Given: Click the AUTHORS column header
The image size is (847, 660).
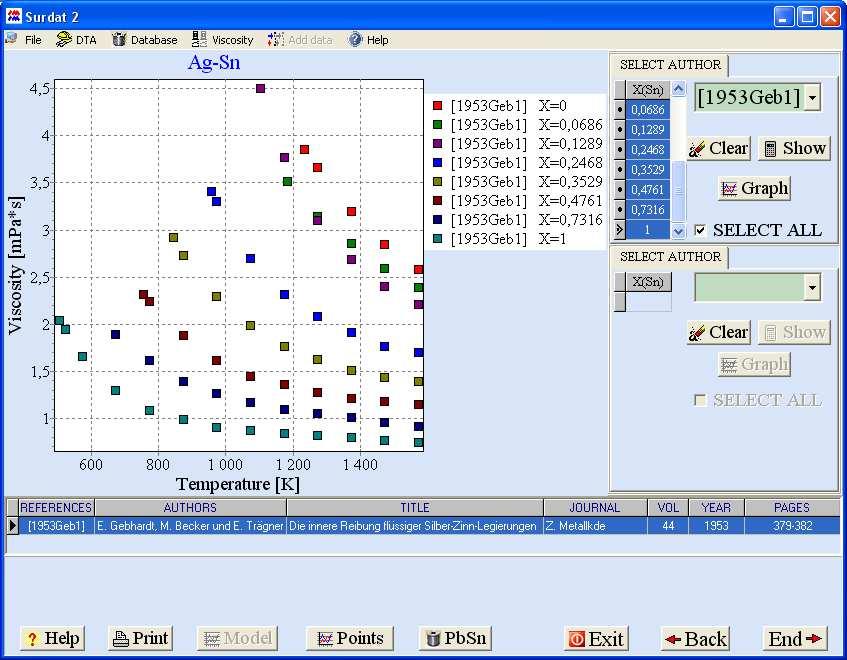Looking at the screenshot, I should 190,508.
